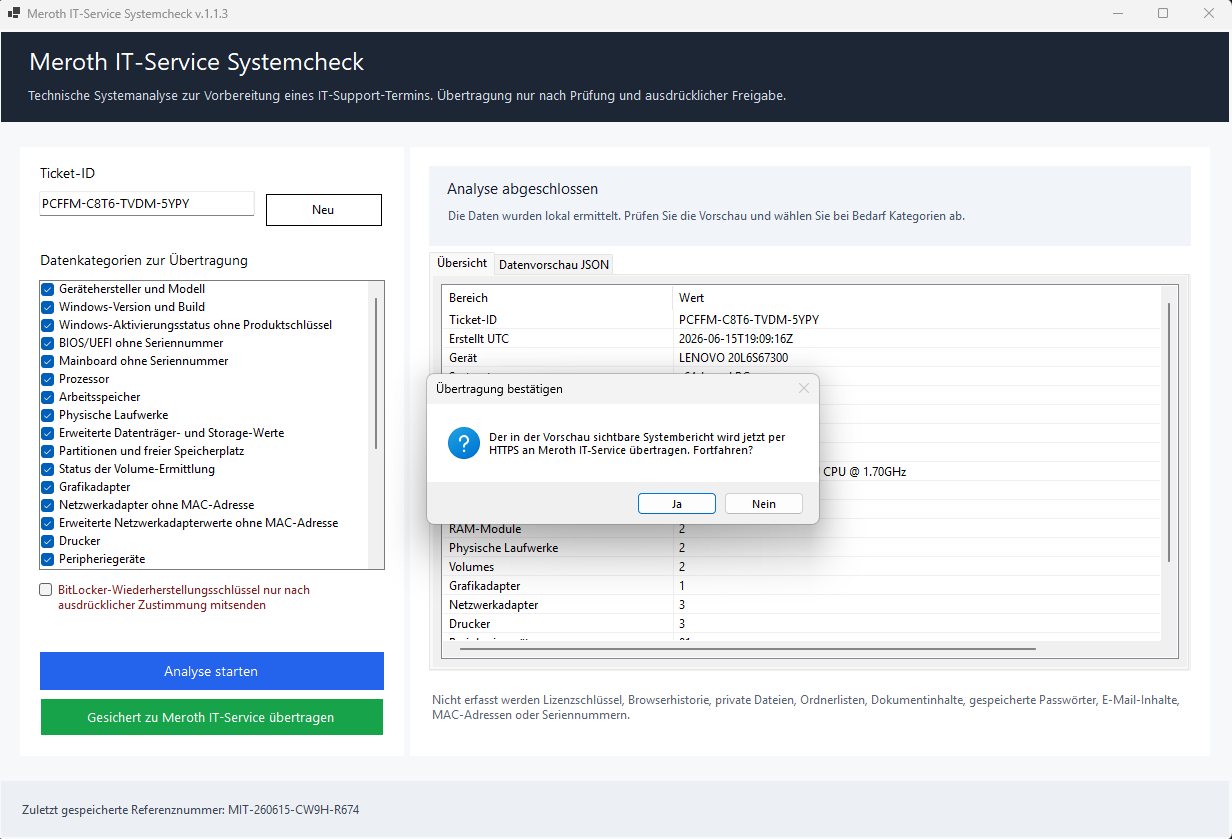Screen dimensions: 1232x839
Task: Maximize the Systemcheck window
Action: click(x=1163, y=14)
